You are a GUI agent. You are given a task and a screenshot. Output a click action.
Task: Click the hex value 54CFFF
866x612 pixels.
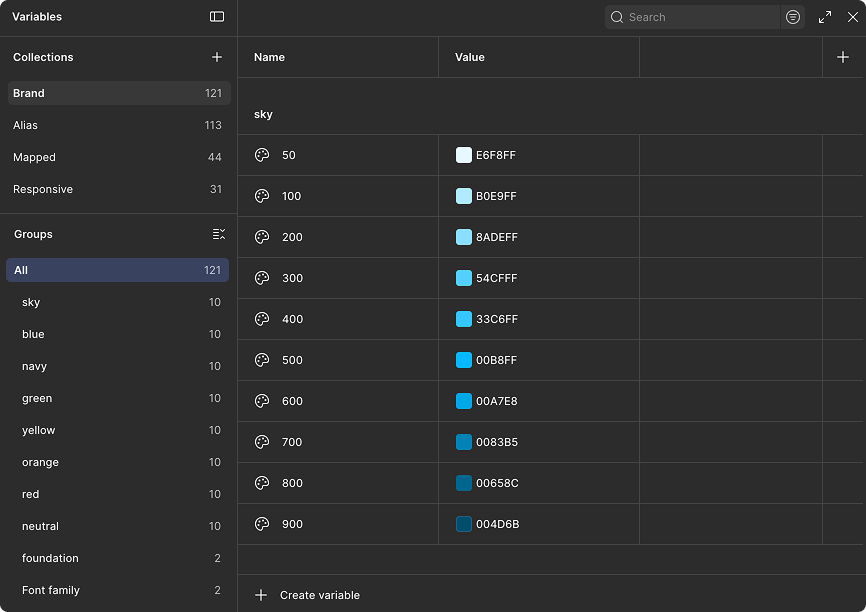click(x=497, y=278)
